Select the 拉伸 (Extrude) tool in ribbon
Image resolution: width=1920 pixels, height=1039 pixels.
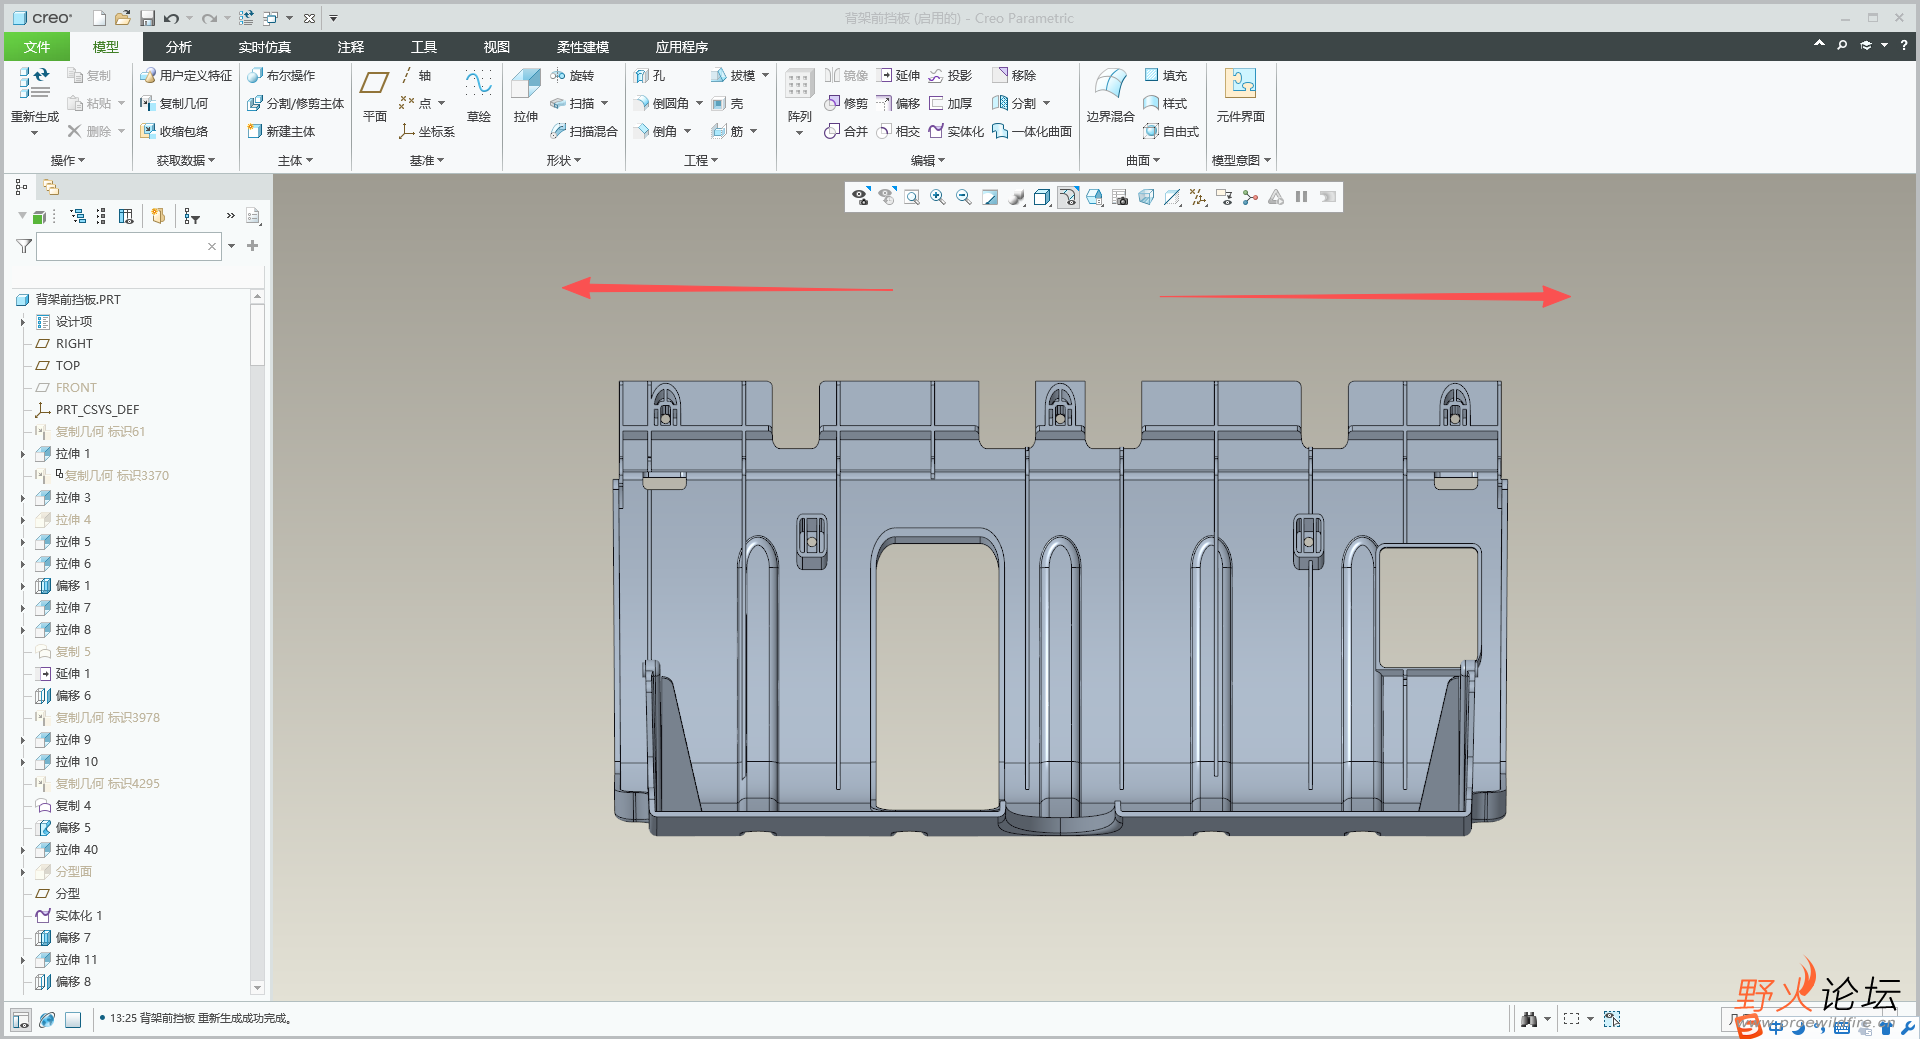[x=525, y=85]
